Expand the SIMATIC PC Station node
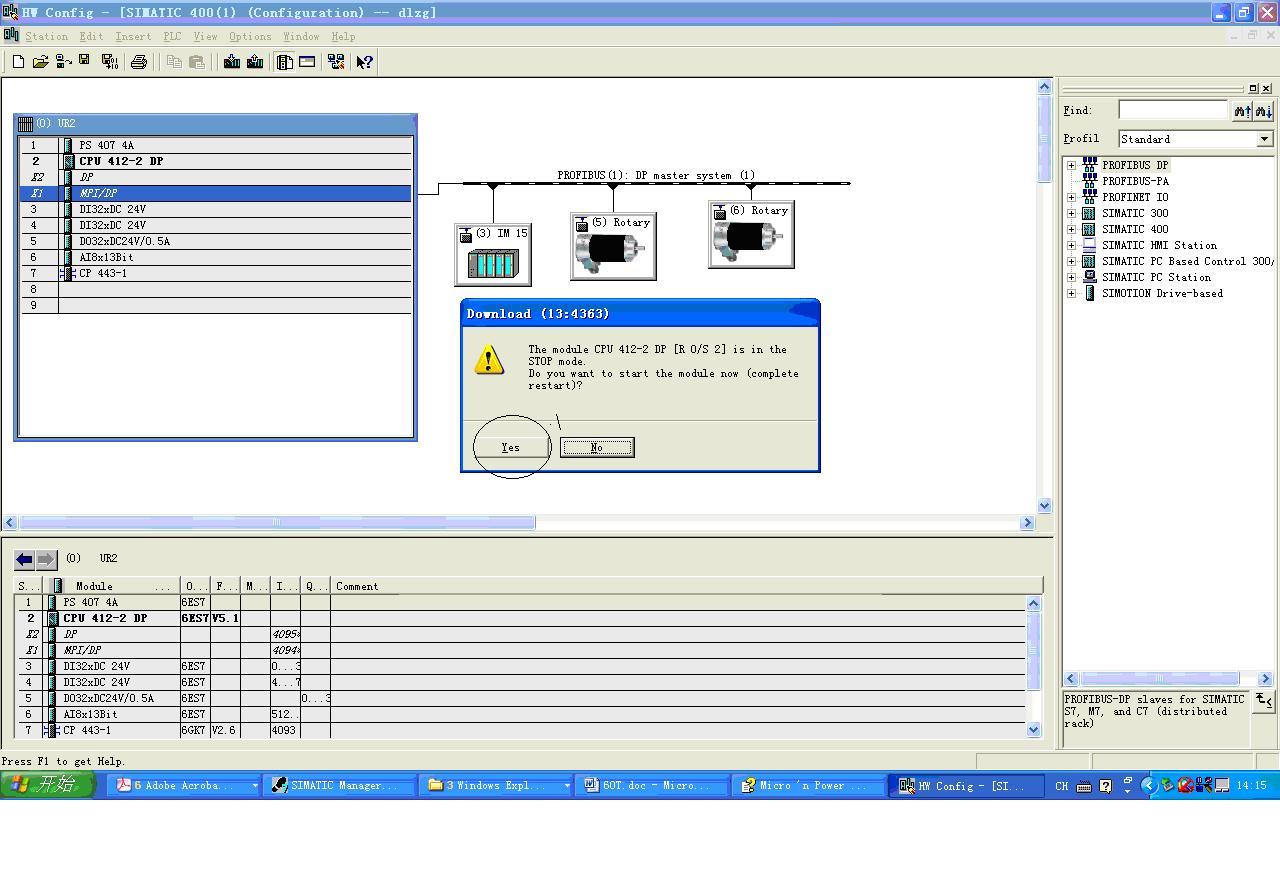The height and width of the screenshot is (889, 1280). click(1071, 277)
